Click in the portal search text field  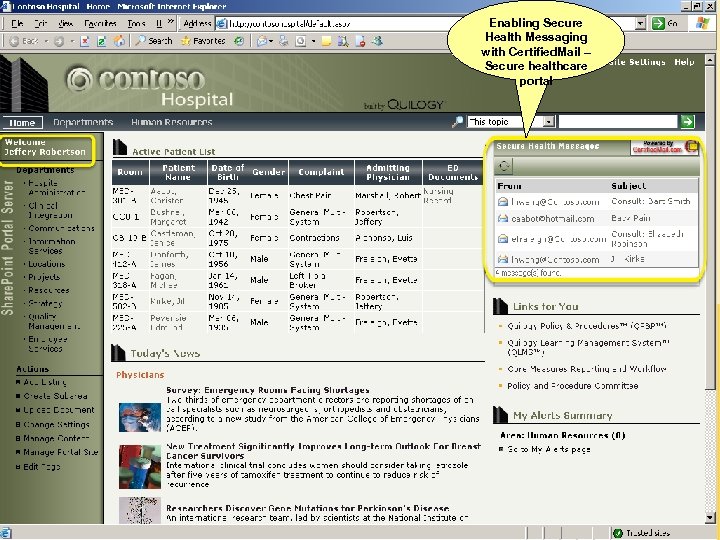pyautogui.click(x=618, y=121)
